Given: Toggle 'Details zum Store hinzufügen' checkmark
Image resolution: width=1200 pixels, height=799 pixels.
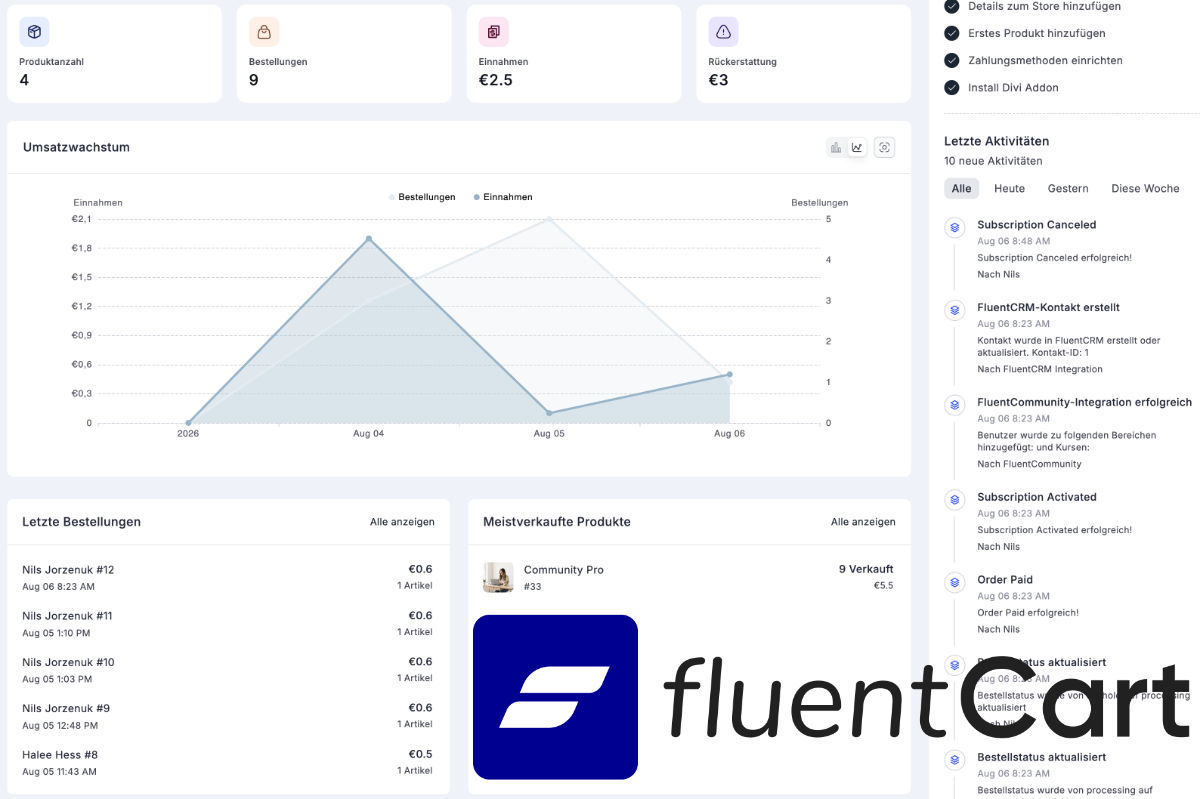Looking at the screenshot, I should point(952,6).
